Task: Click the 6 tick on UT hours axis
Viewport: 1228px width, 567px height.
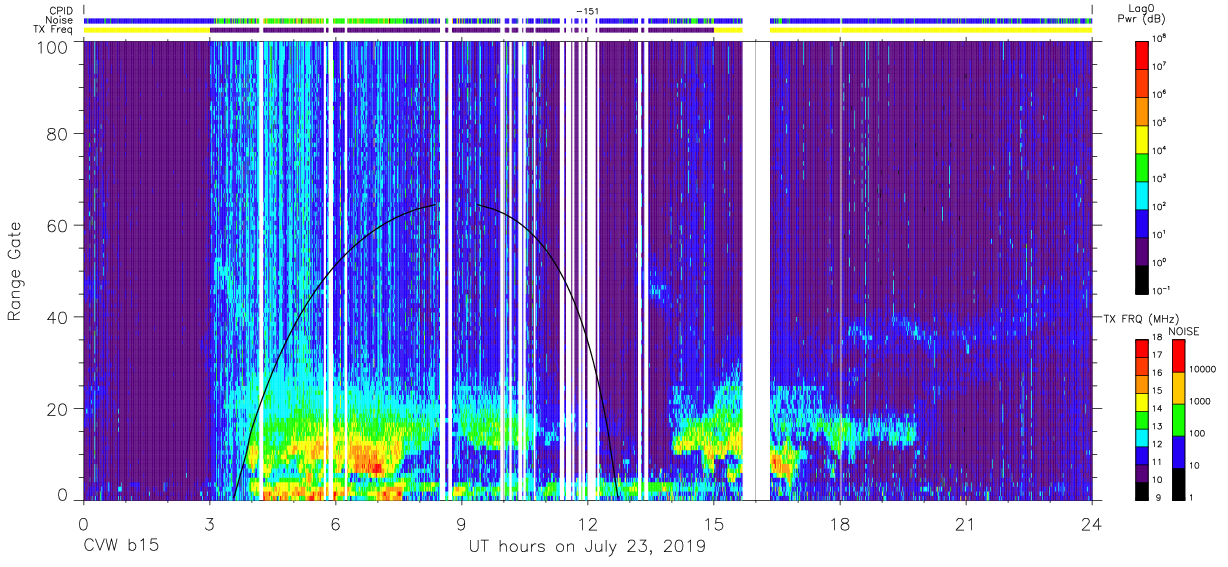Action: [x=336, y=524]
